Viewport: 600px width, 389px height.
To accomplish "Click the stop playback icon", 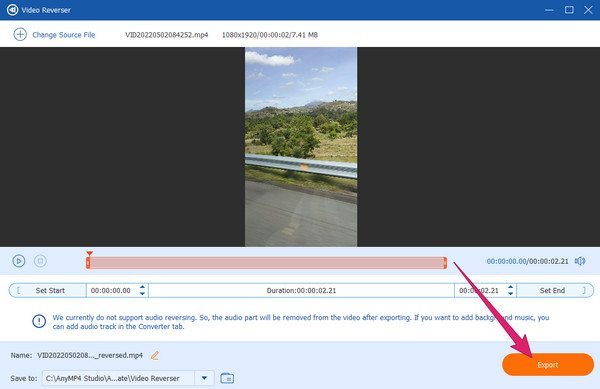I will 40,261.
